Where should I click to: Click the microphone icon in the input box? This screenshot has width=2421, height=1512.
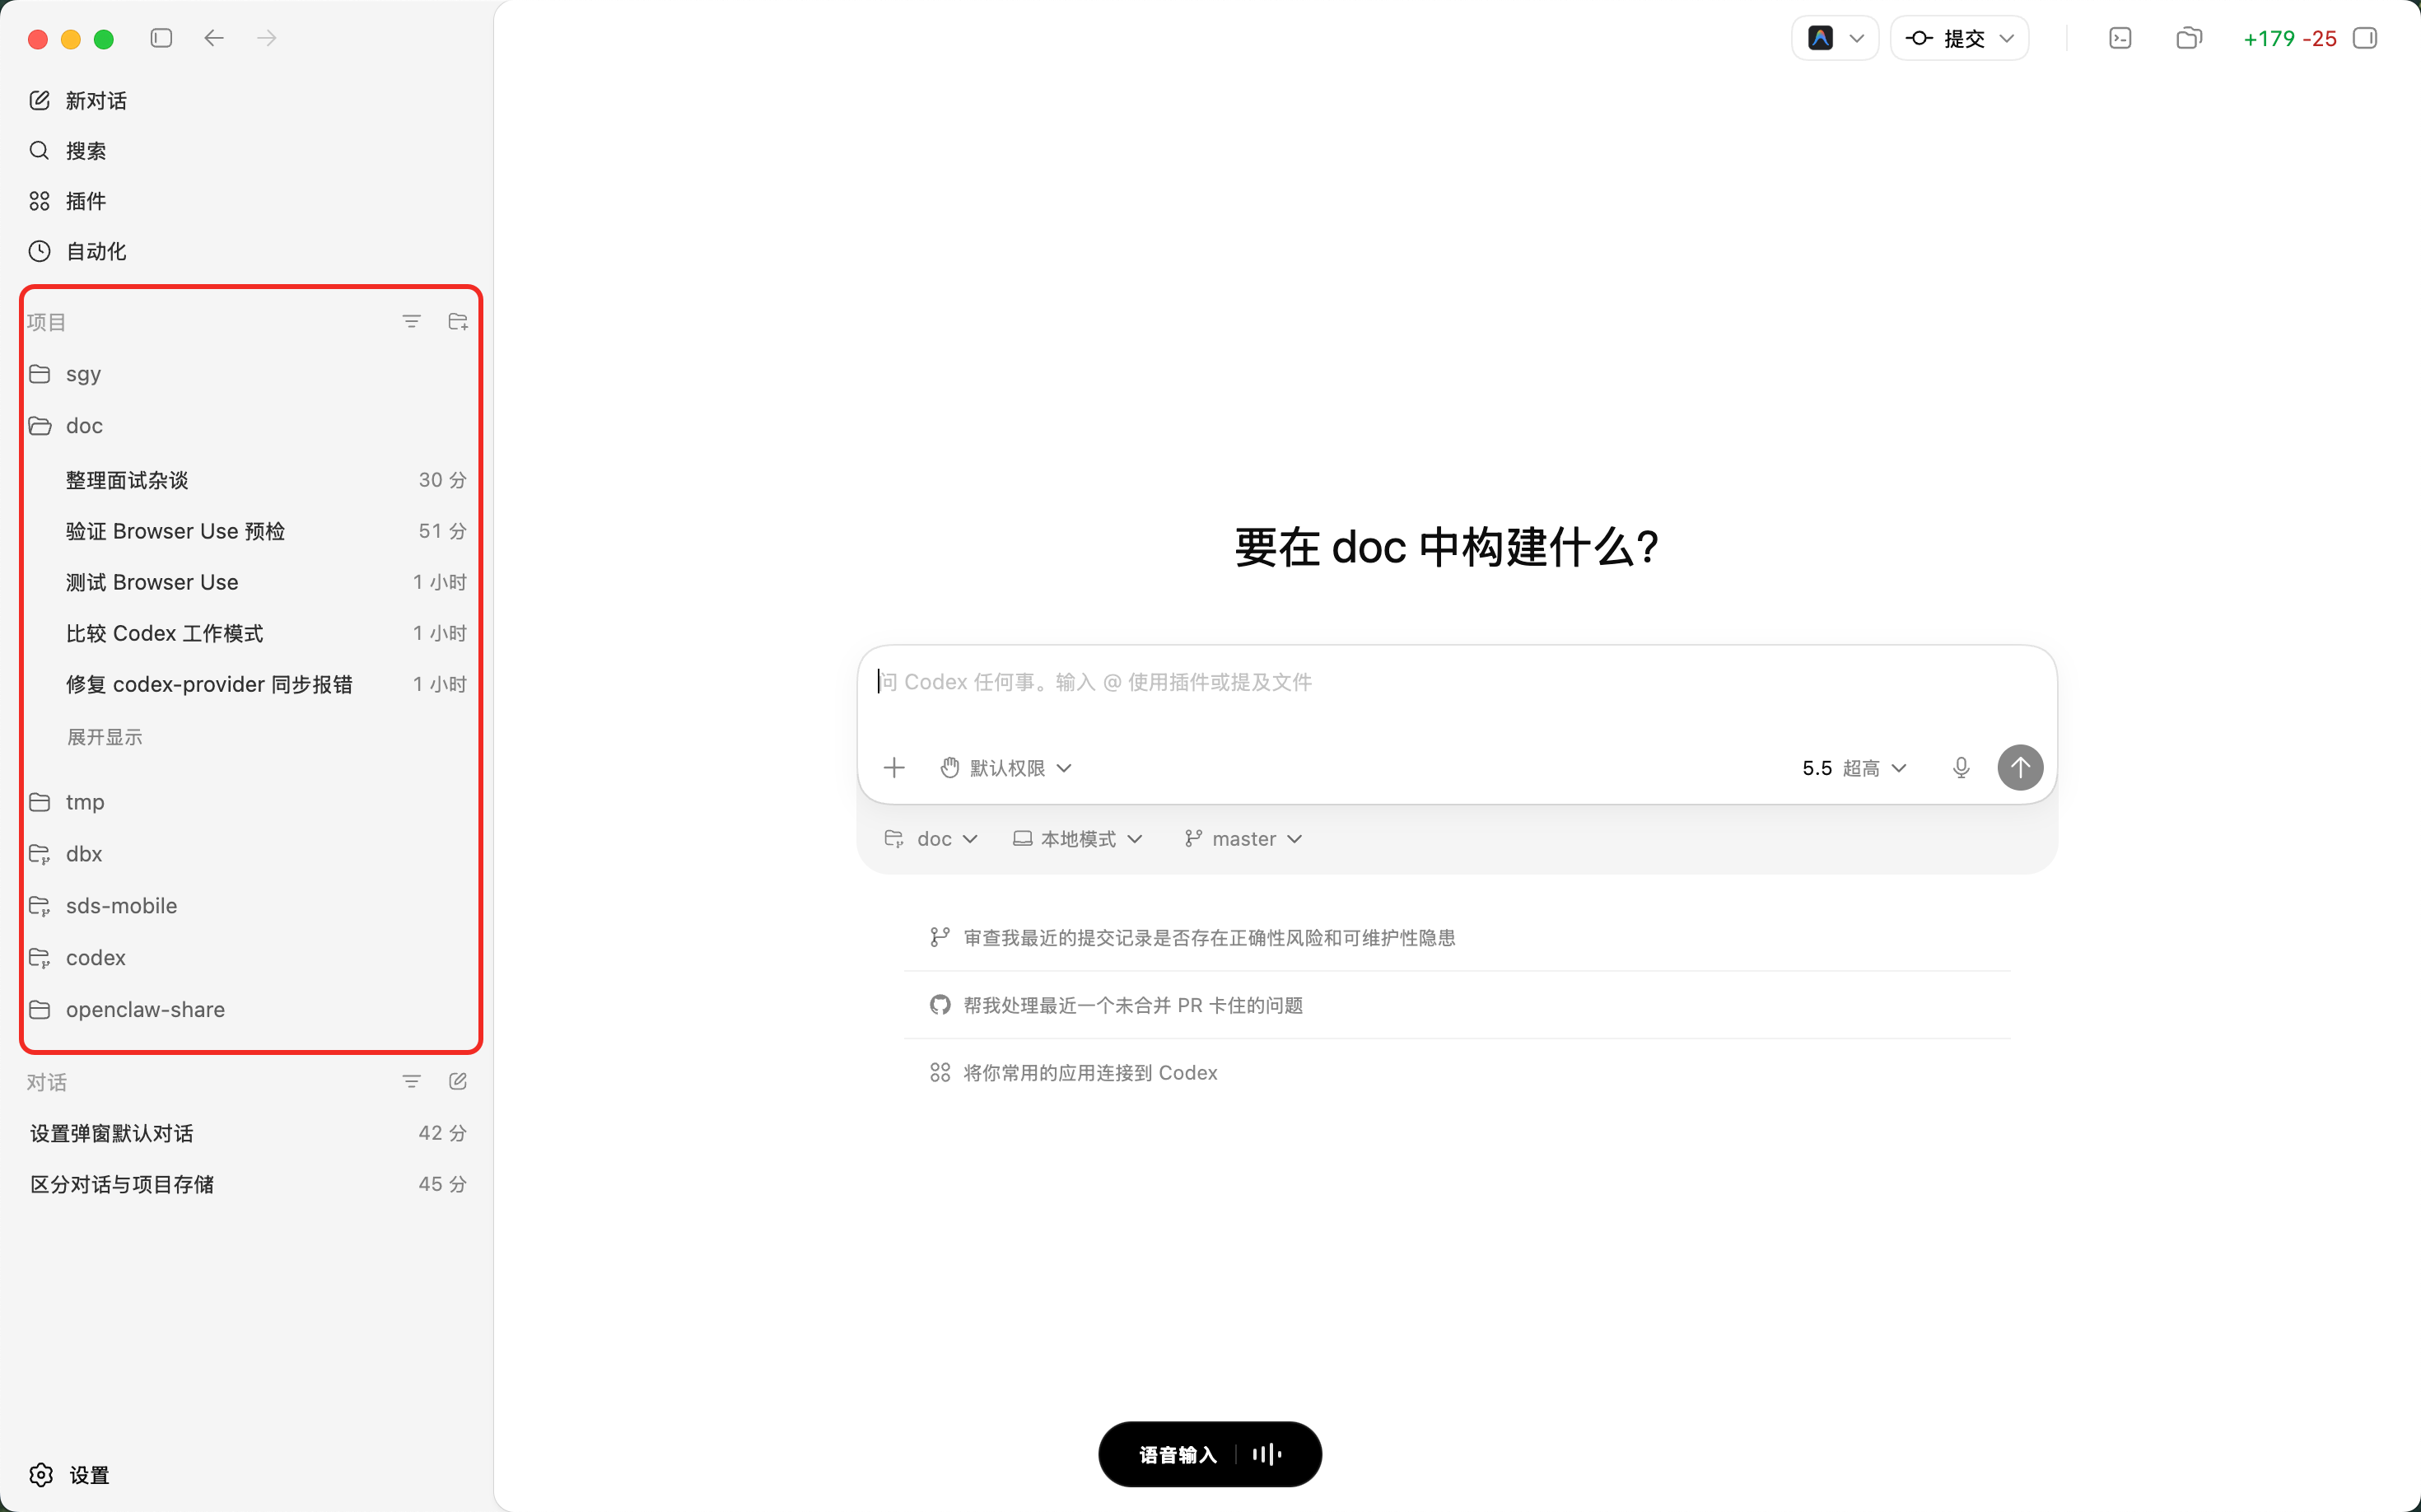point(1960,767)
